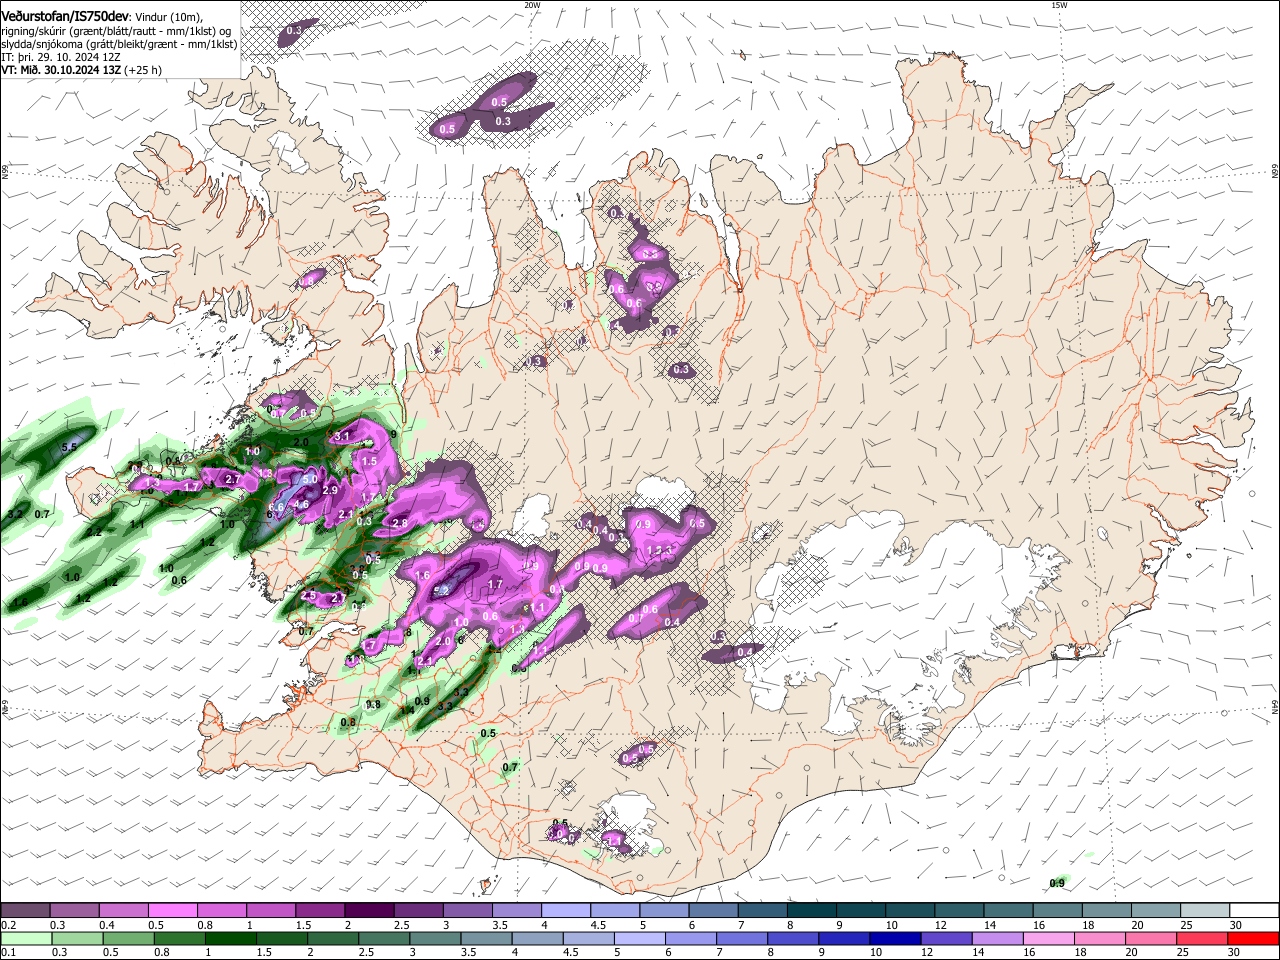Click the 'IT: þri. 29. 10. 2024 12Z' line
The height and width of the screenshot is (960, 1280).
[60, 57]
